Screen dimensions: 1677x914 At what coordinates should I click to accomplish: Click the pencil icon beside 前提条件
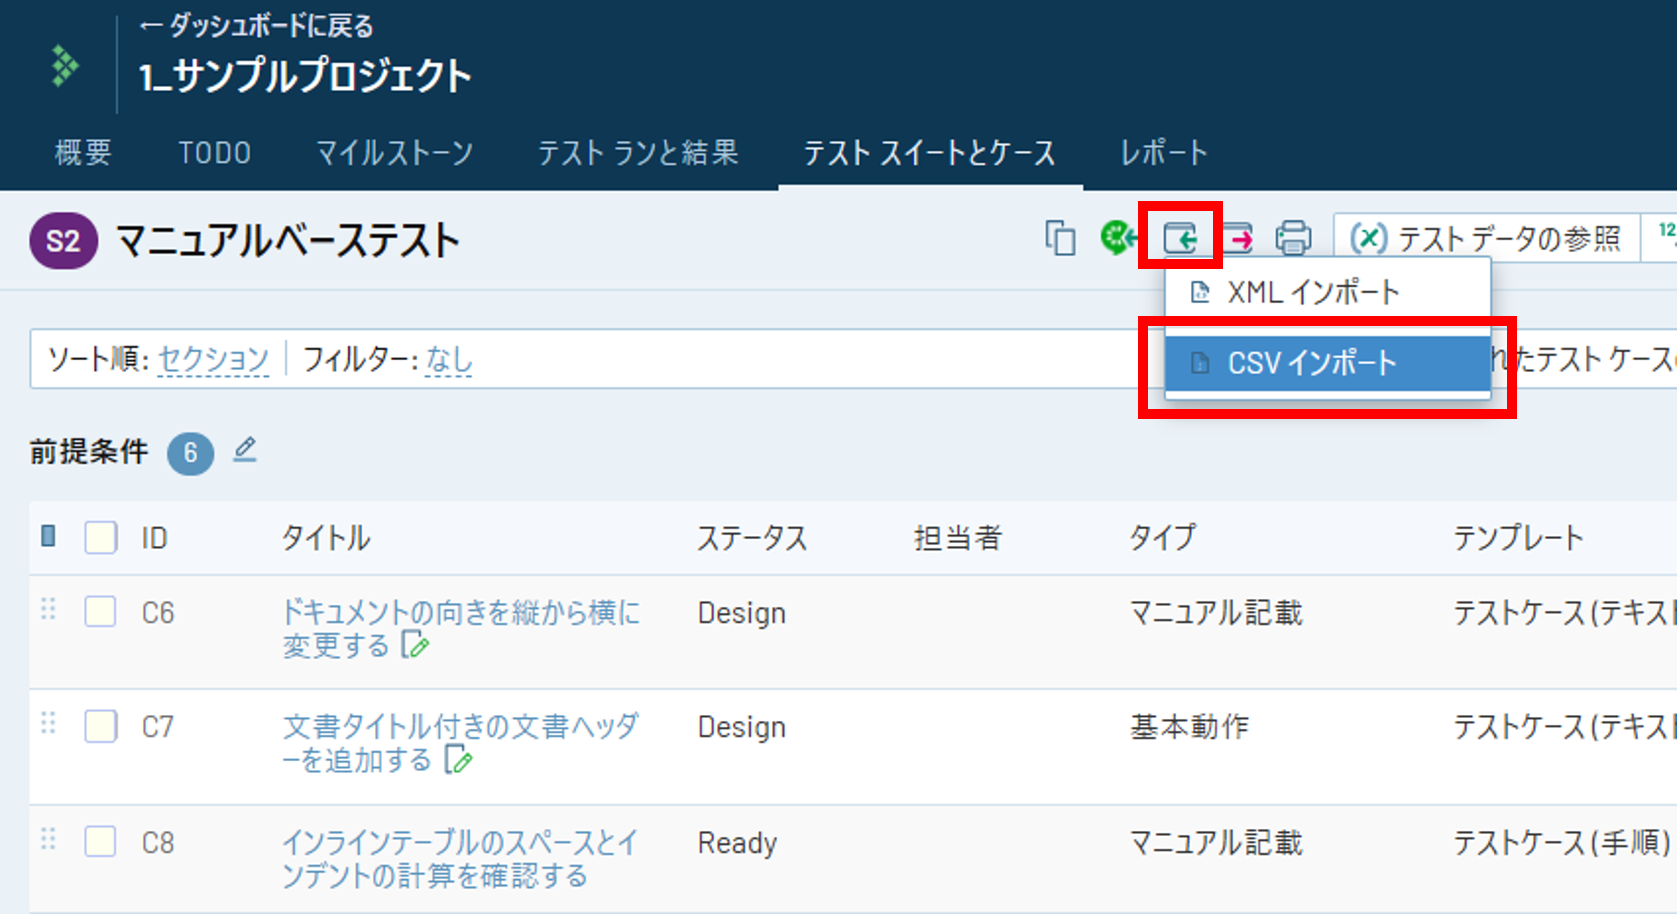coord(245,450)
